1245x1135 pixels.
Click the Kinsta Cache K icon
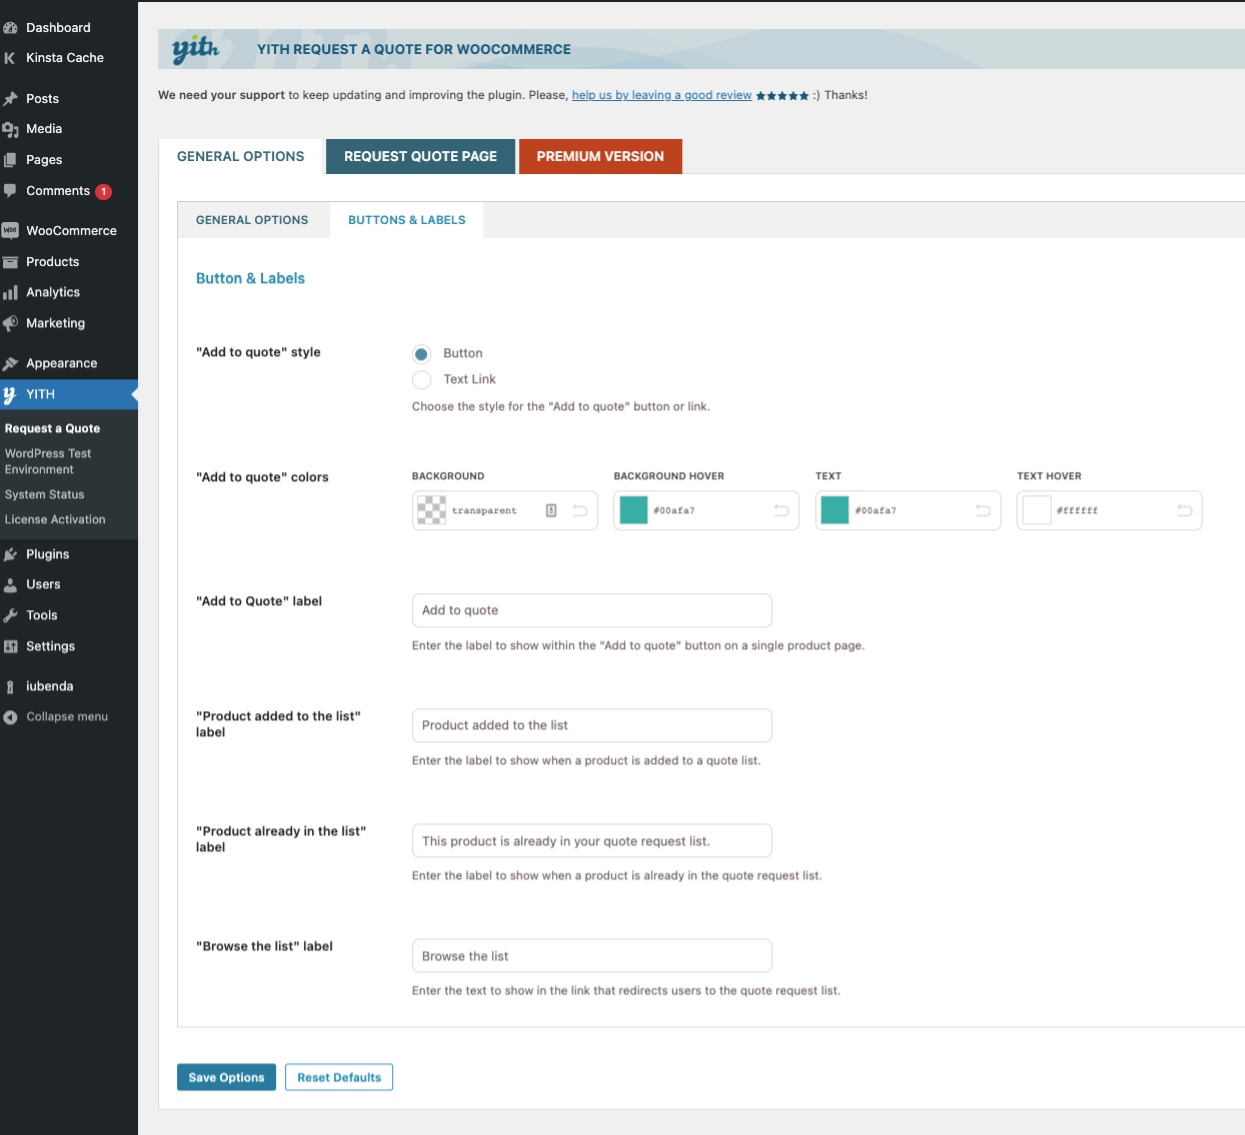(x=10, y=58)
